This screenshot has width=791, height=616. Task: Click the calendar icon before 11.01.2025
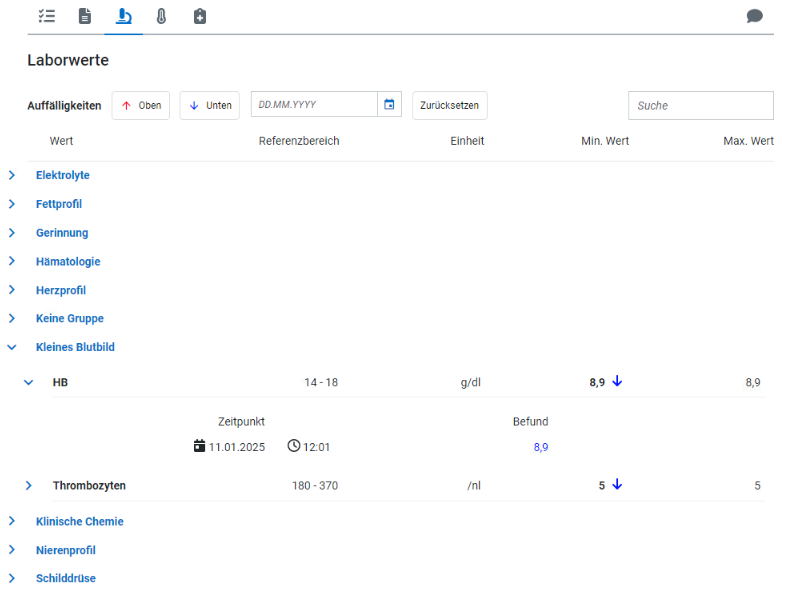199,446
